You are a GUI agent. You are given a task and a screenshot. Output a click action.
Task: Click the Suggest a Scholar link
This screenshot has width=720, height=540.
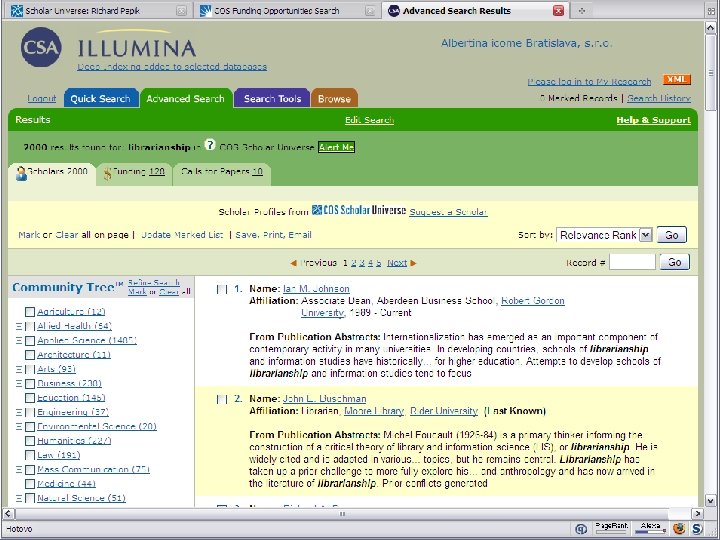coord(448,212)
